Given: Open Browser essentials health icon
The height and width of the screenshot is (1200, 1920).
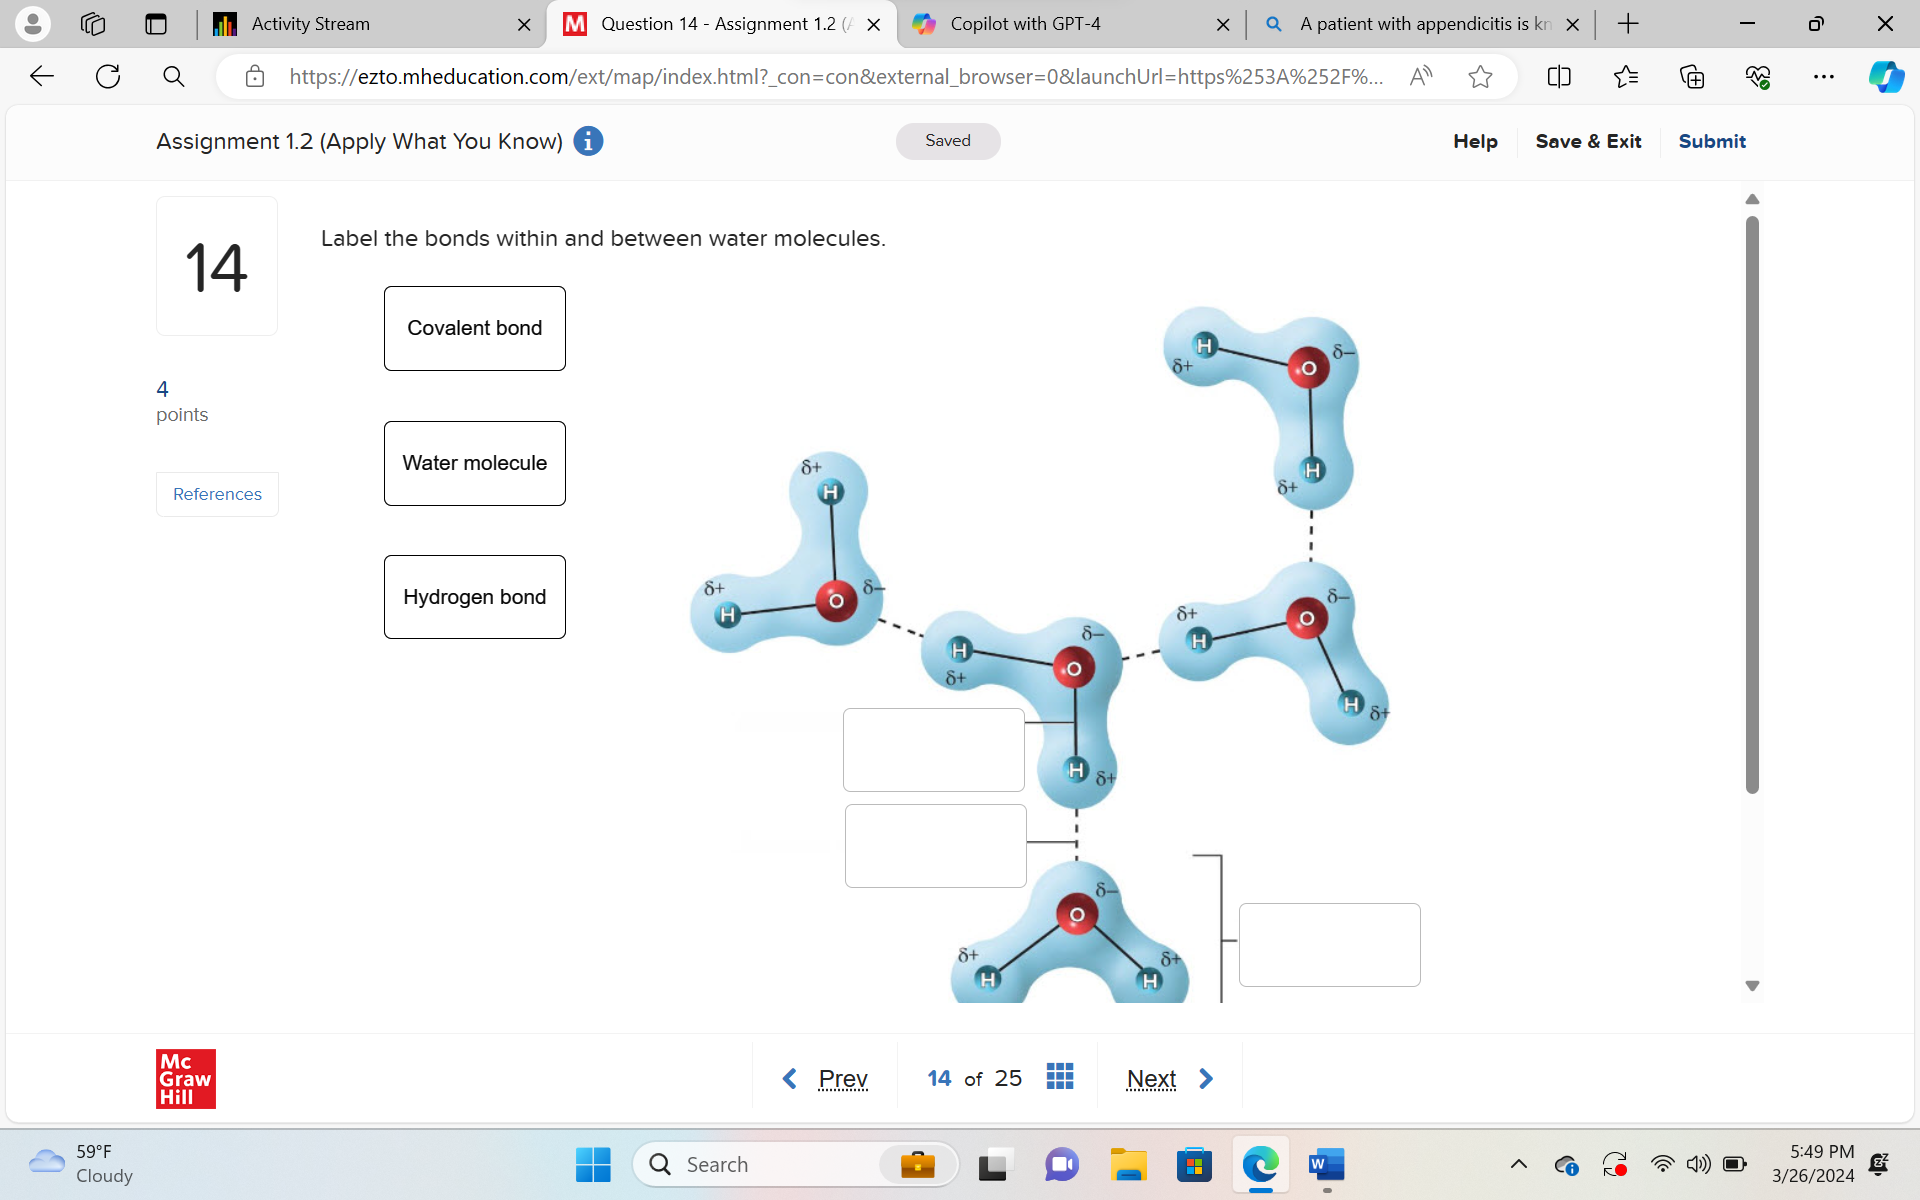Looking at the screenshot, I should 1758,76.
